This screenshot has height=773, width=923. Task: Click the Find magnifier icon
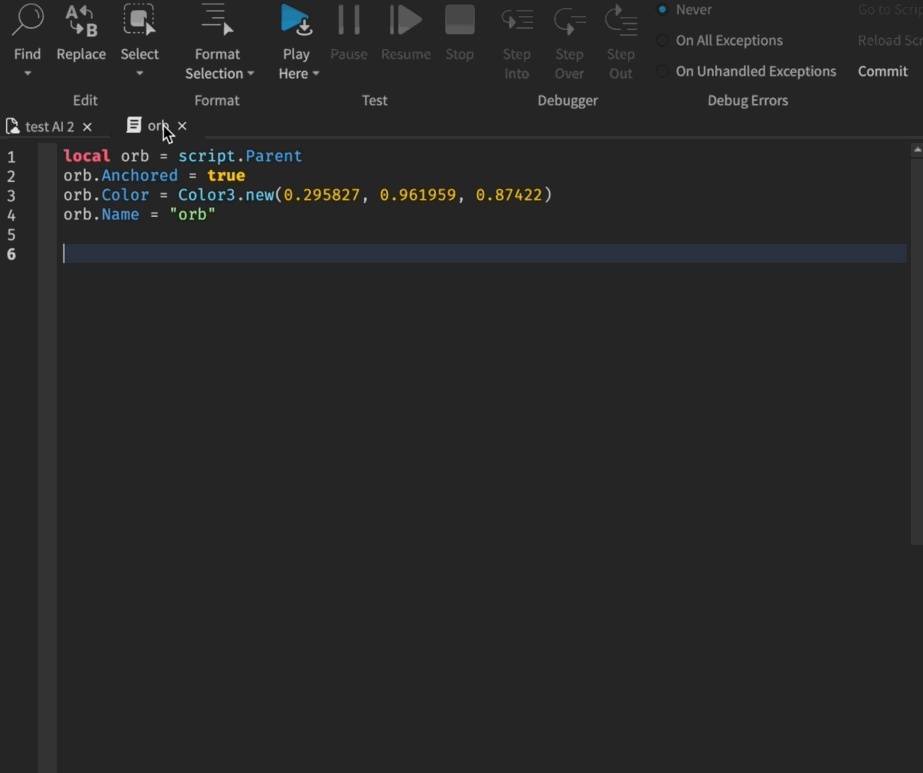27,21
